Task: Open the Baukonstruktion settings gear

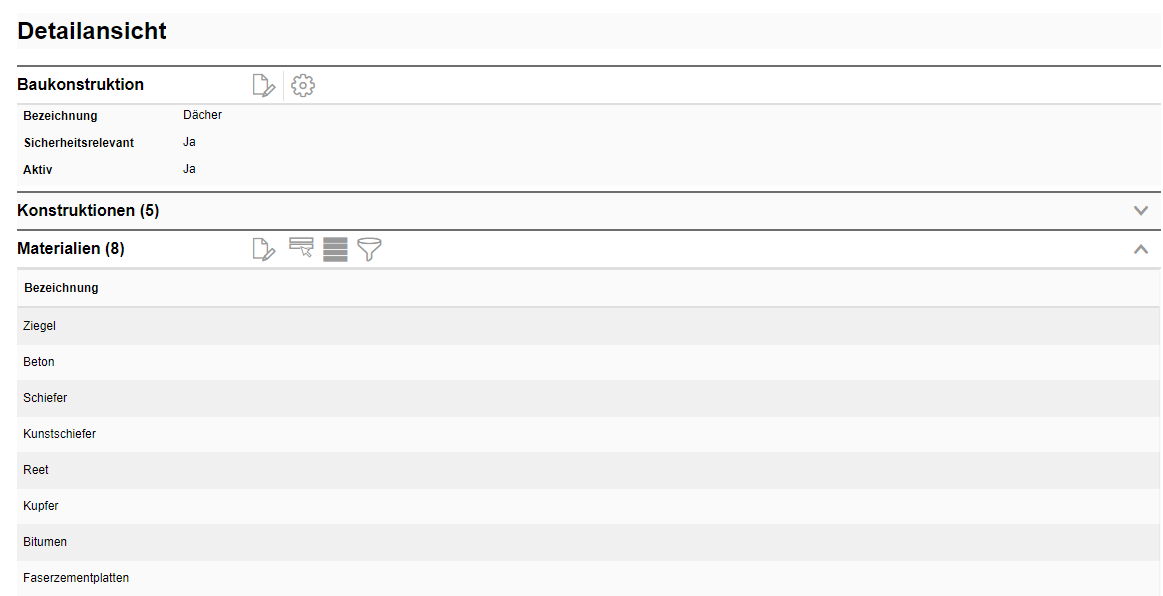Action: [303, 86]
